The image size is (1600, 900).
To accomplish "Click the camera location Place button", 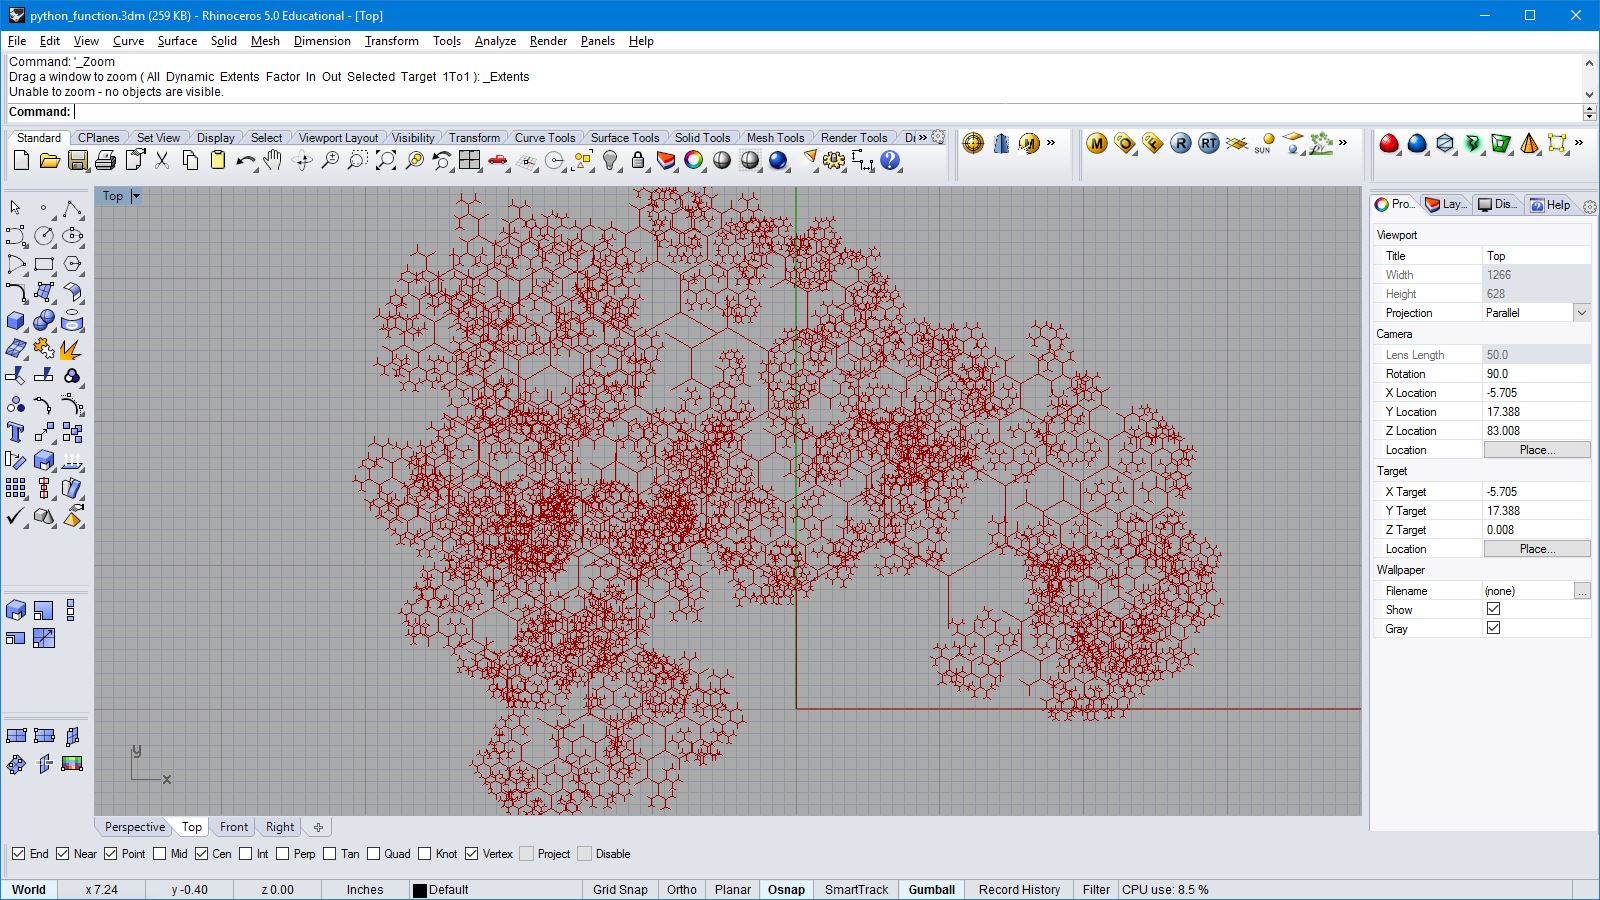I will [x=1536, y=450].
